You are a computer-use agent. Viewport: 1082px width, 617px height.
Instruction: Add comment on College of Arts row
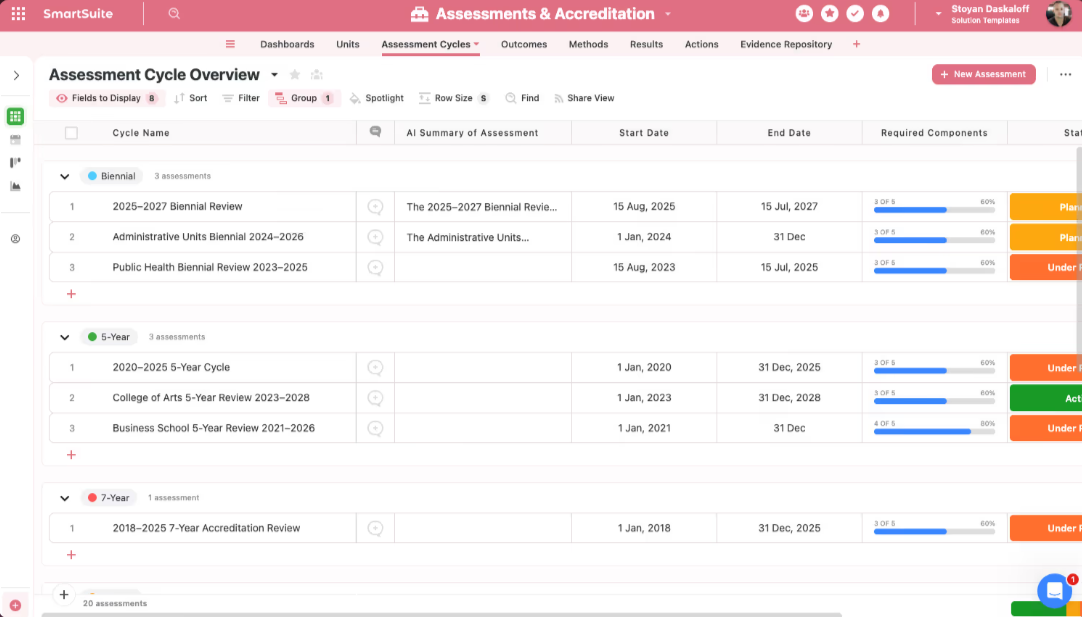(x=375, y=398)
